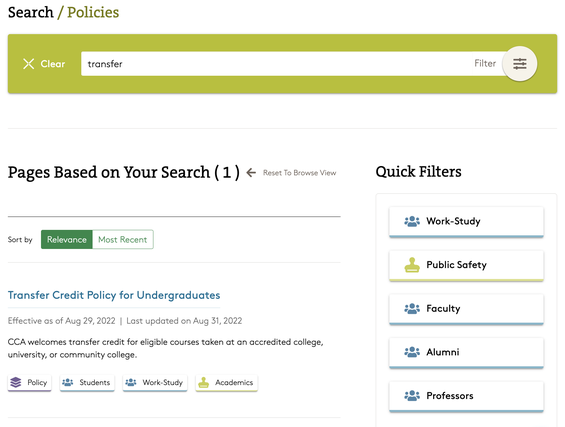
Task: Select the Students tag on the result
Action: (x=87, y=383)
